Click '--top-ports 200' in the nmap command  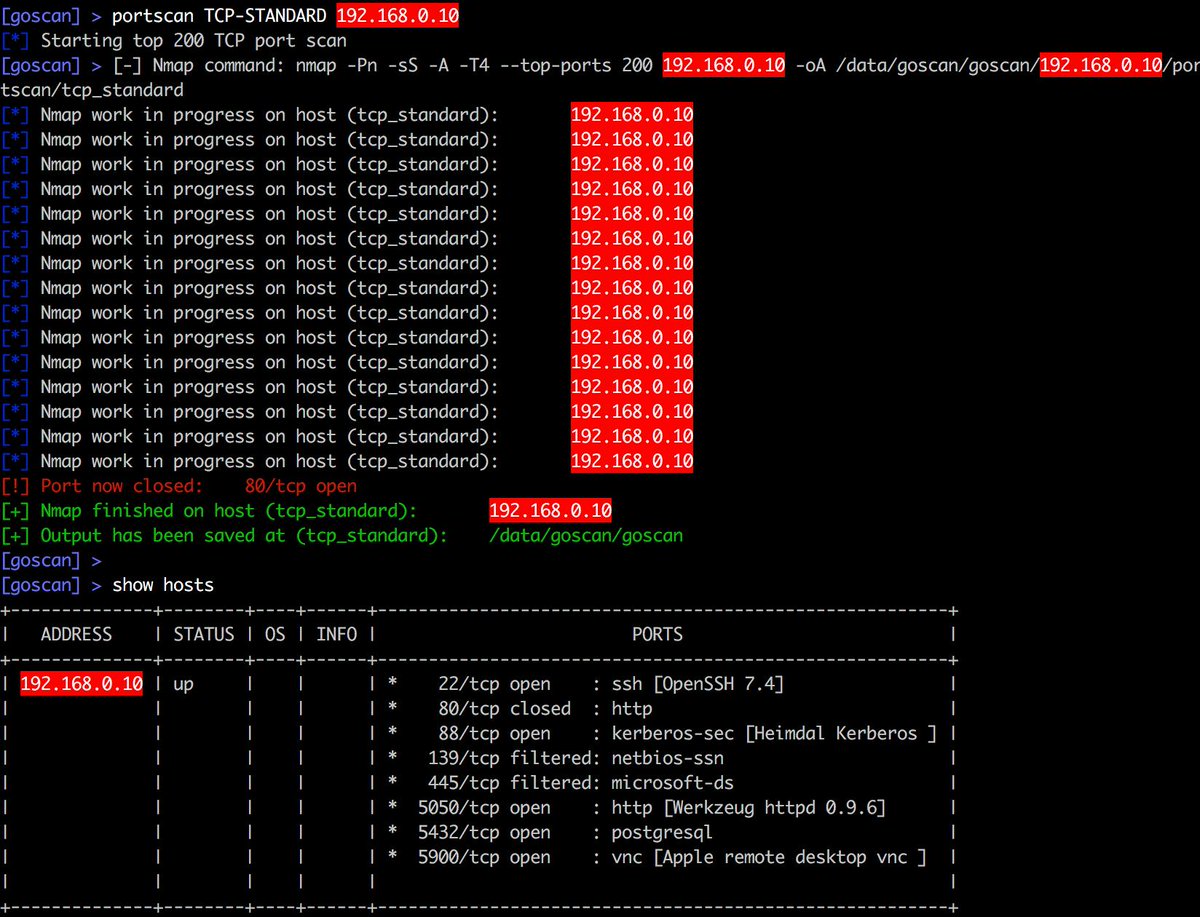coord(577,66)
